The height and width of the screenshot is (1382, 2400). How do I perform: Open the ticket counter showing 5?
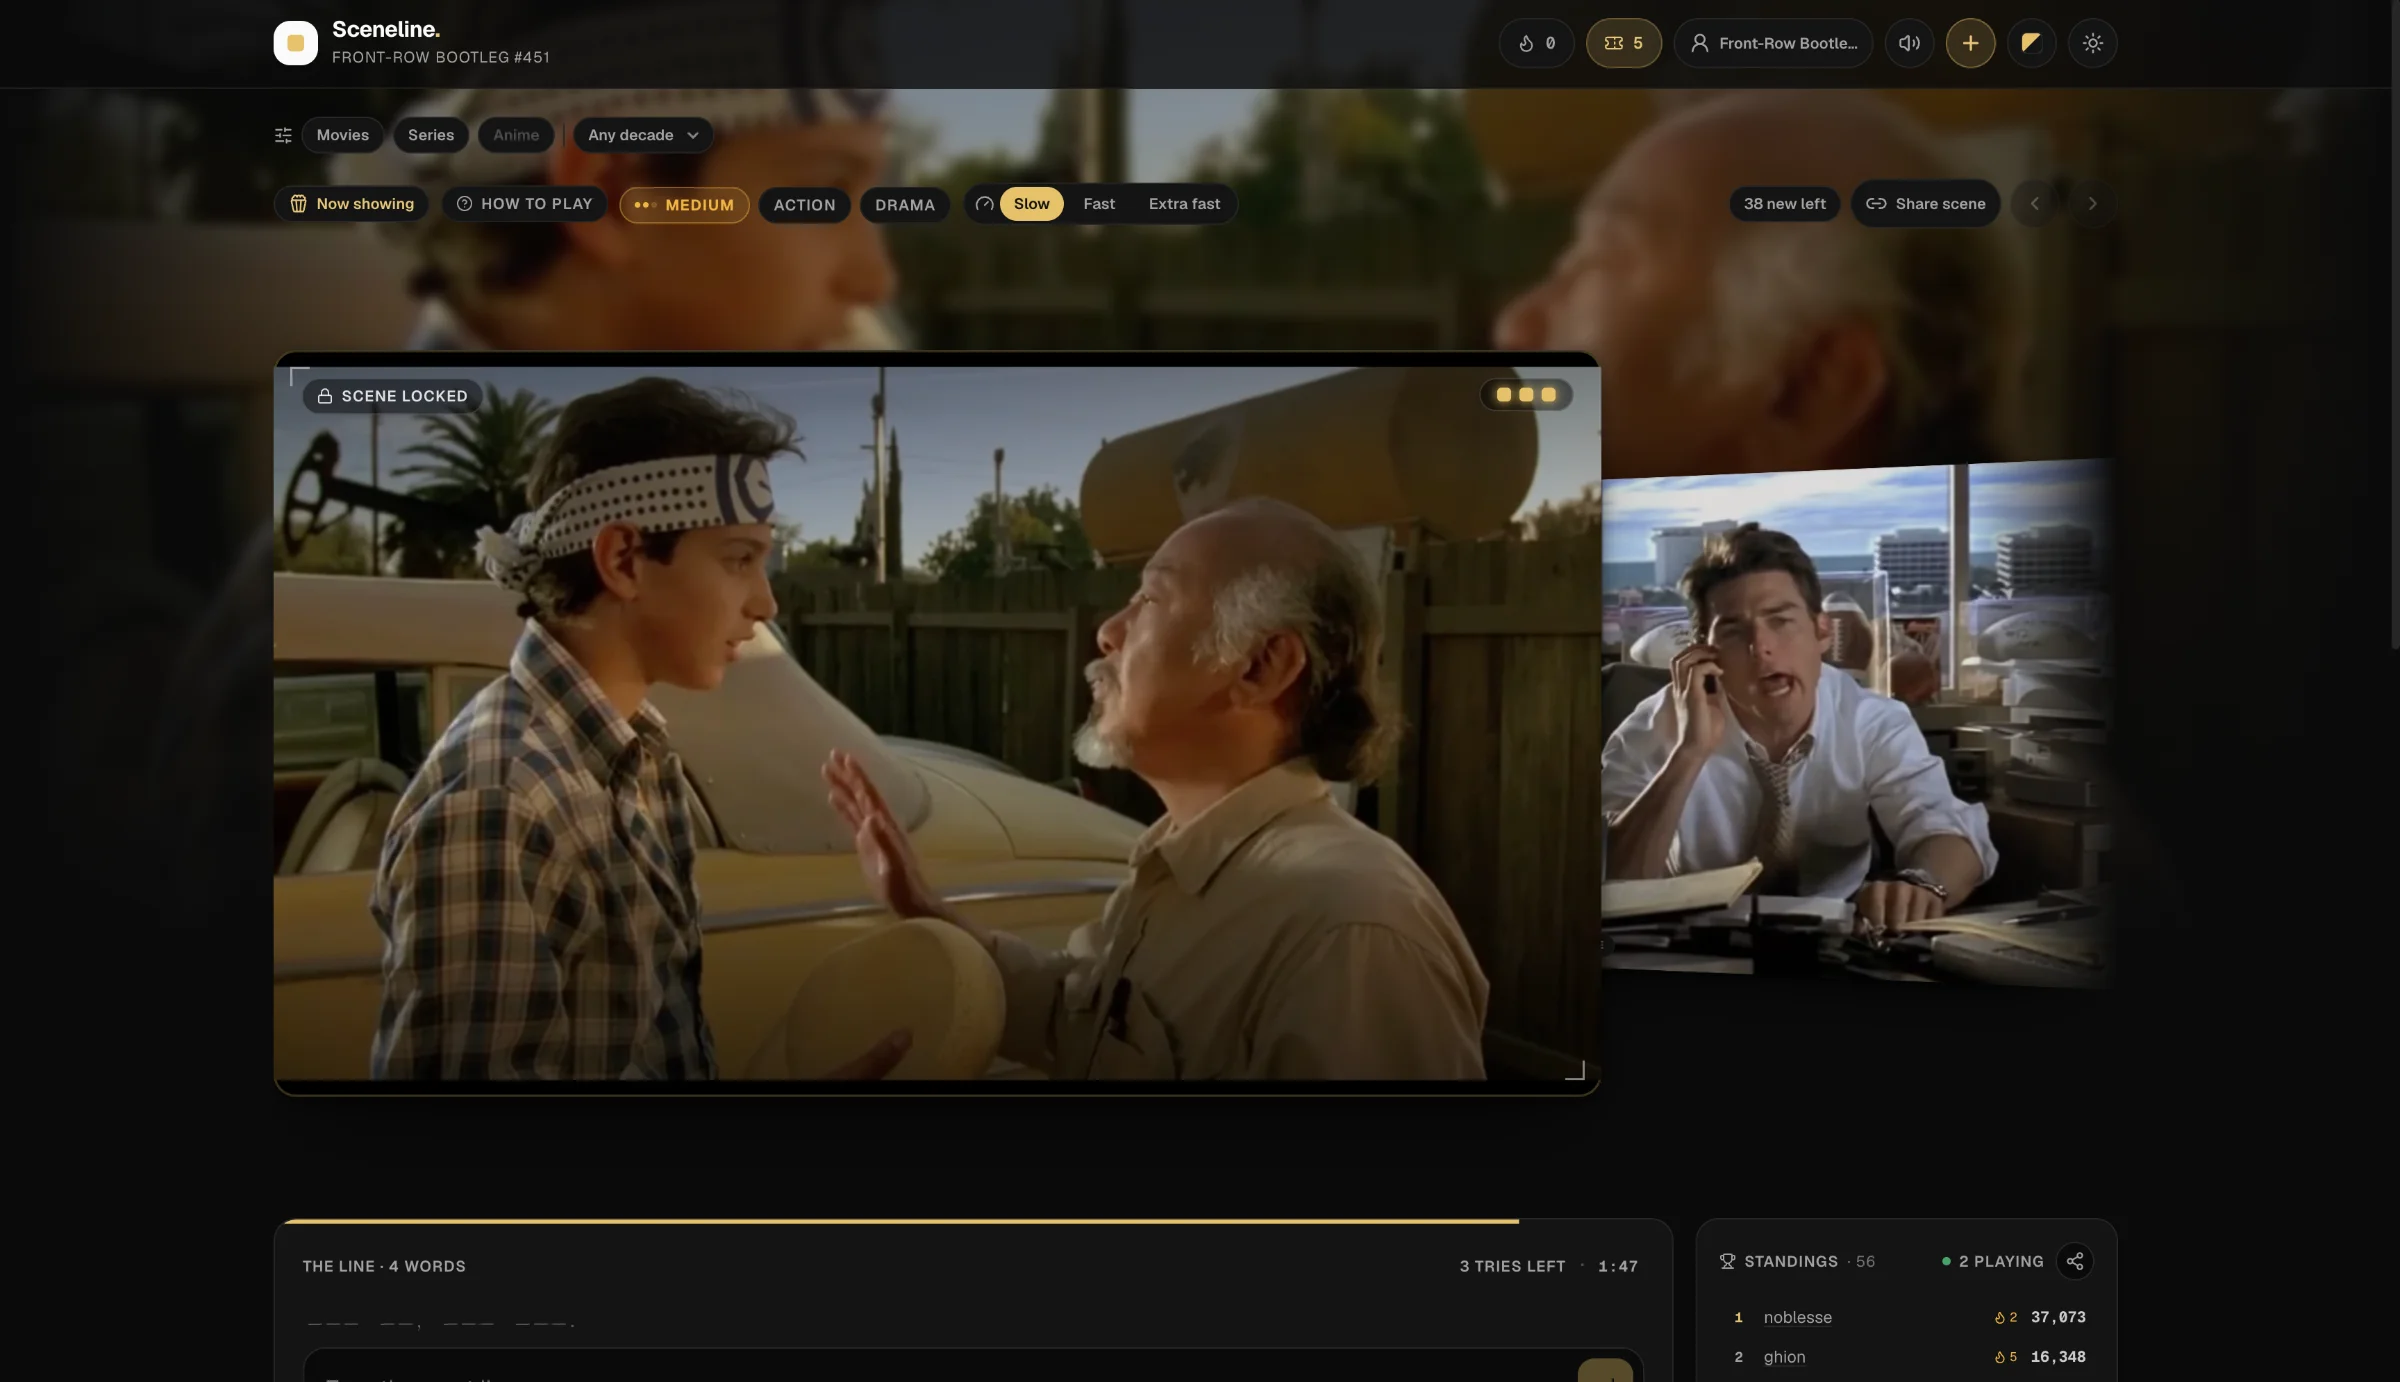(x=1623, y=43)
